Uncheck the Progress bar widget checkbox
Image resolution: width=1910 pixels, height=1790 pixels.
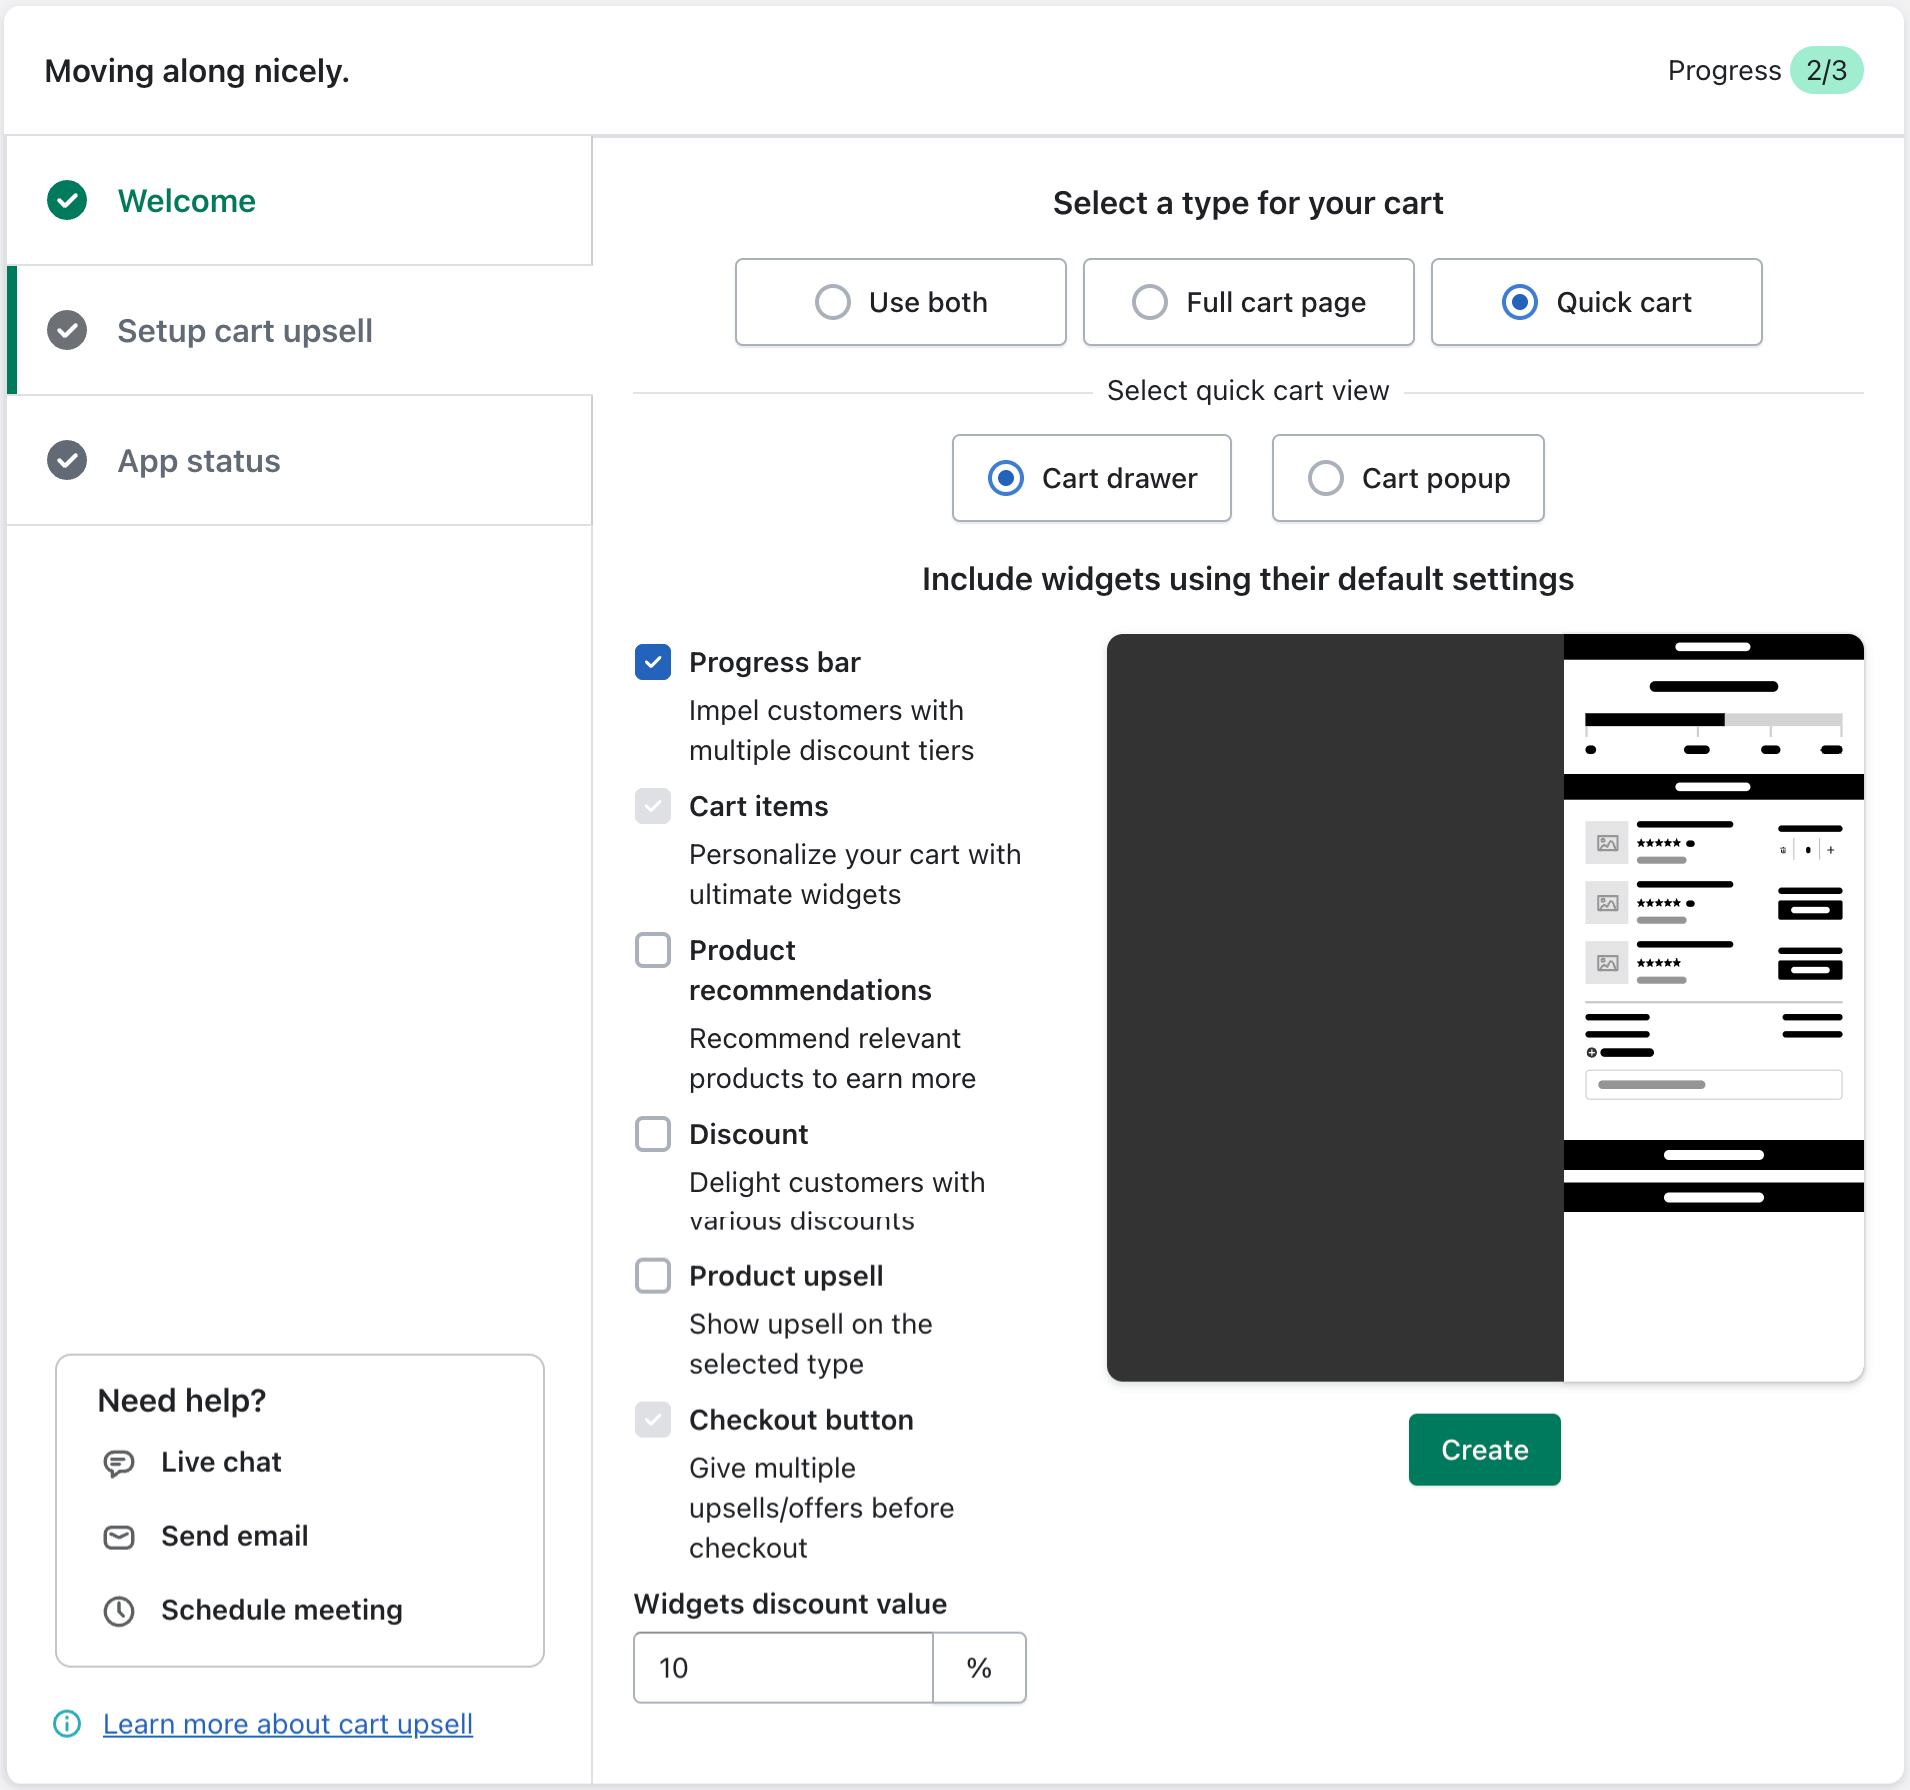(653, 662)
